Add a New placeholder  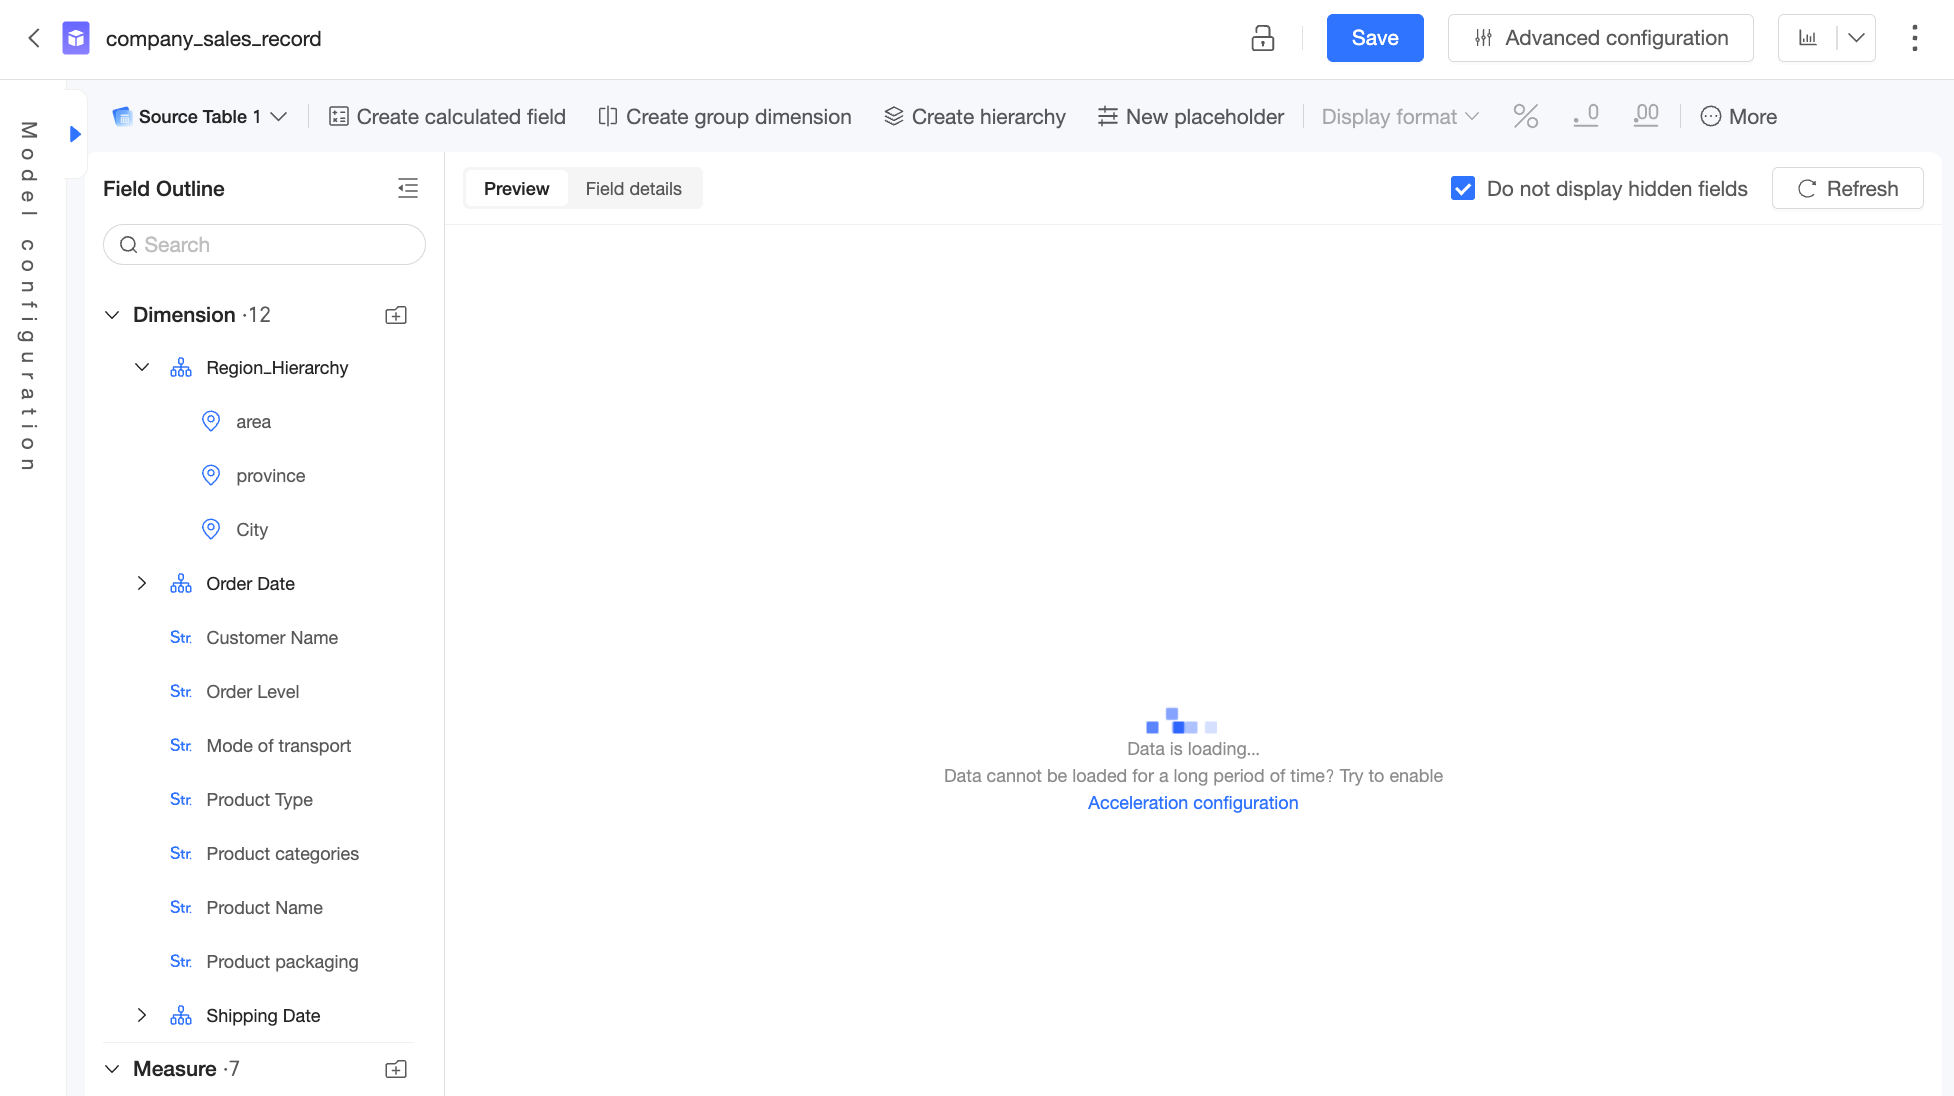coord(1190,117)
